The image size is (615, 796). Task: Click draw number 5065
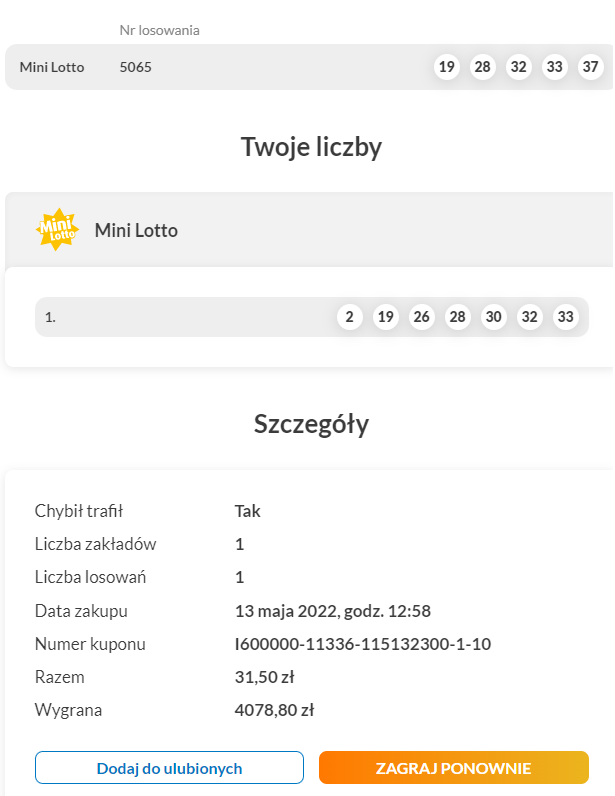[135, 67]
